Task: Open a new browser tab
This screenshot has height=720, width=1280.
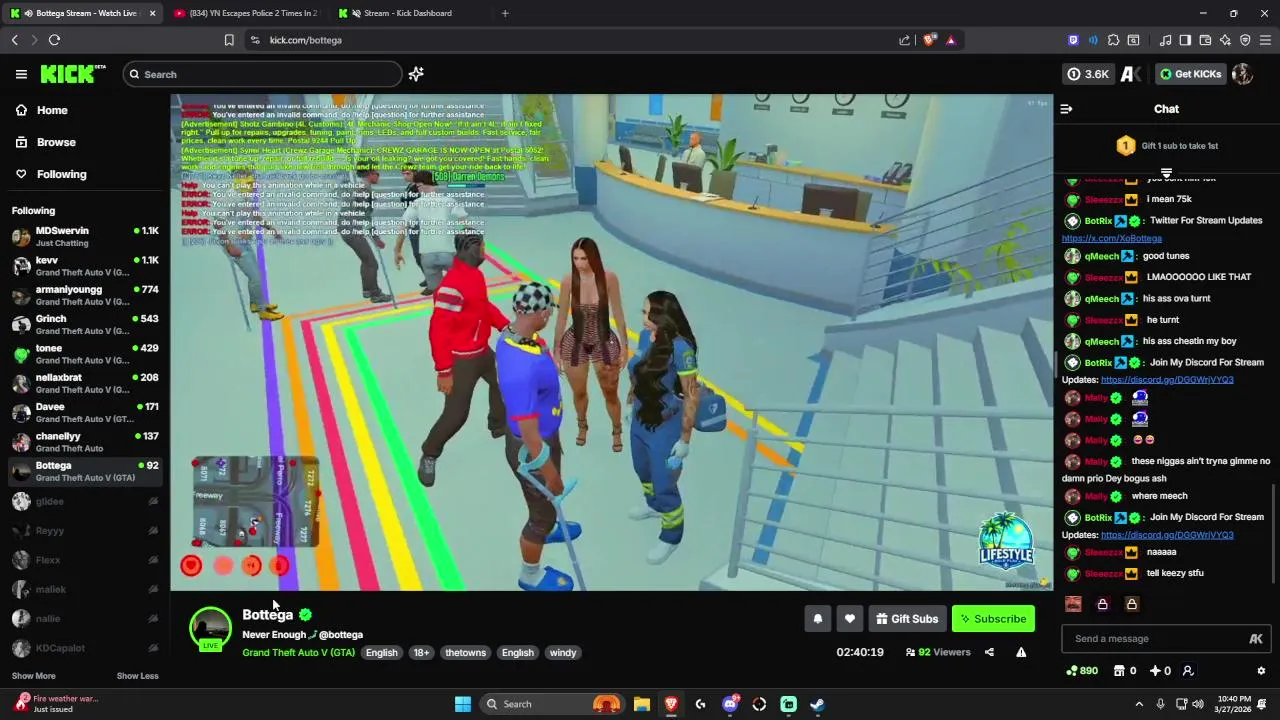Action: coord(505,13)
